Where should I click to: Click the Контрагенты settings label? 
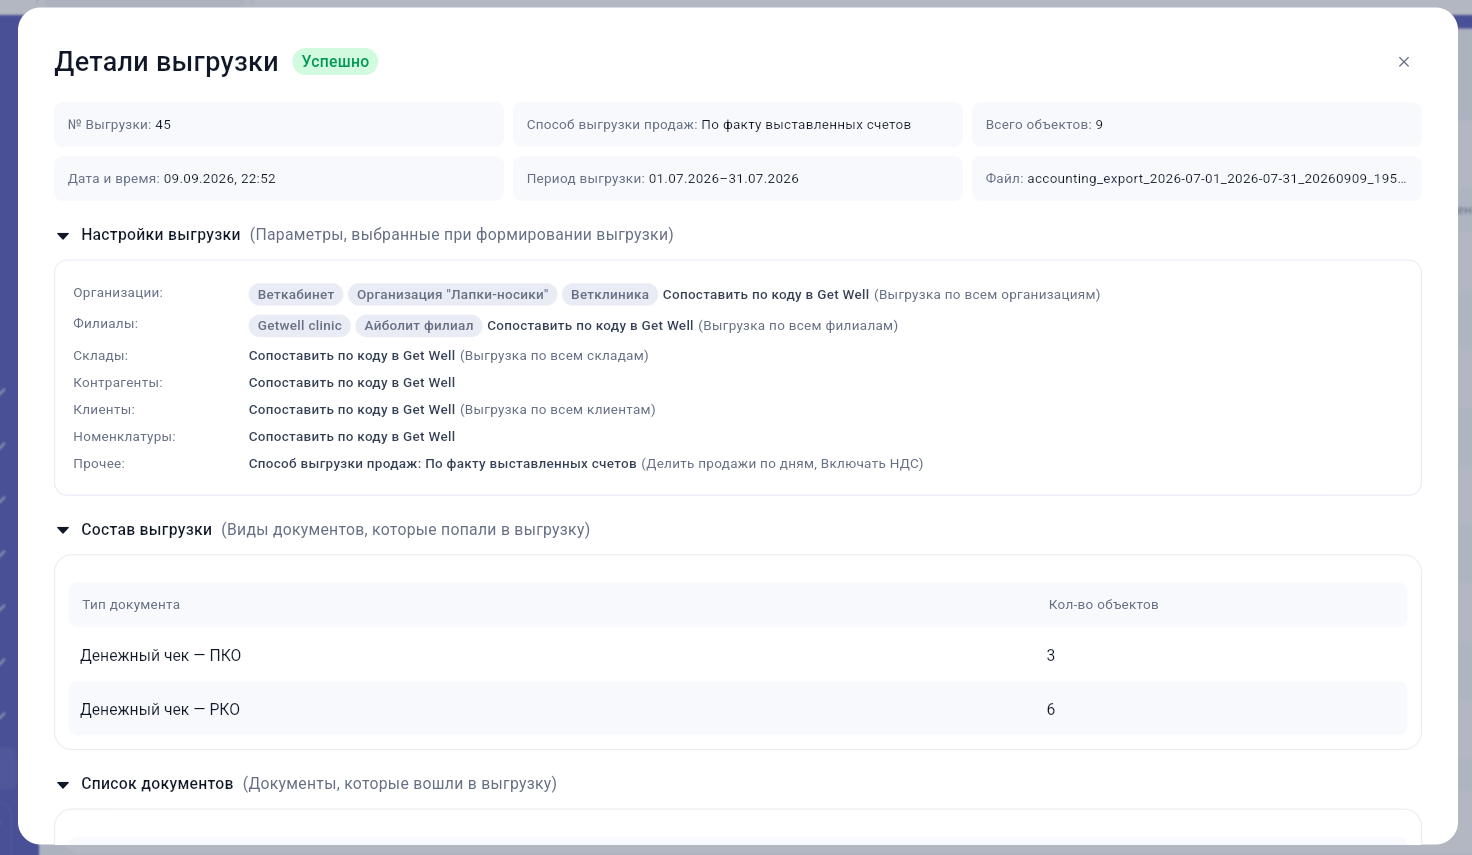[x=118, y=383]
